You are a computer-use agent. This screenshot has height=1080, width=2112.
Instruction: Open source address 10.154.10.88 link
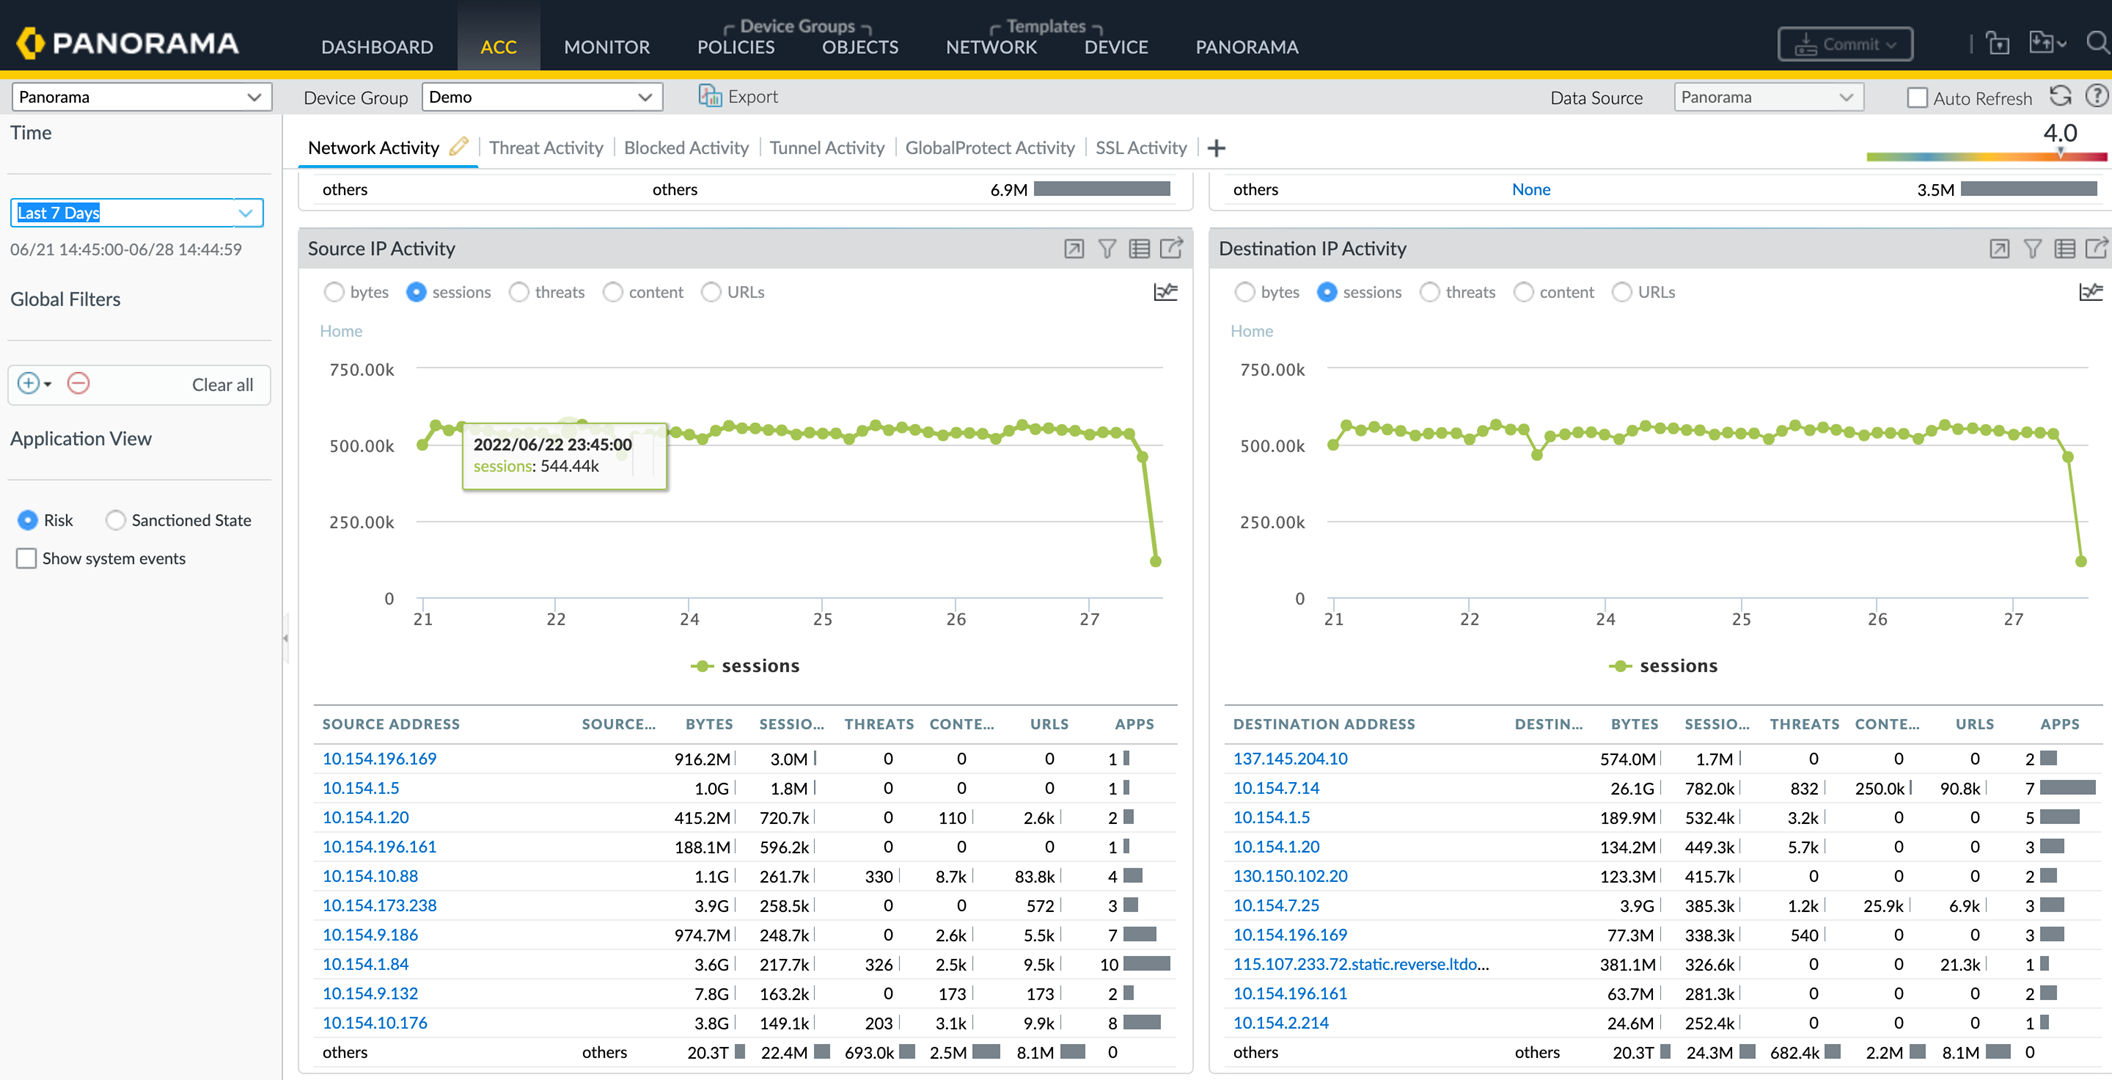click(x=370, y=876)
